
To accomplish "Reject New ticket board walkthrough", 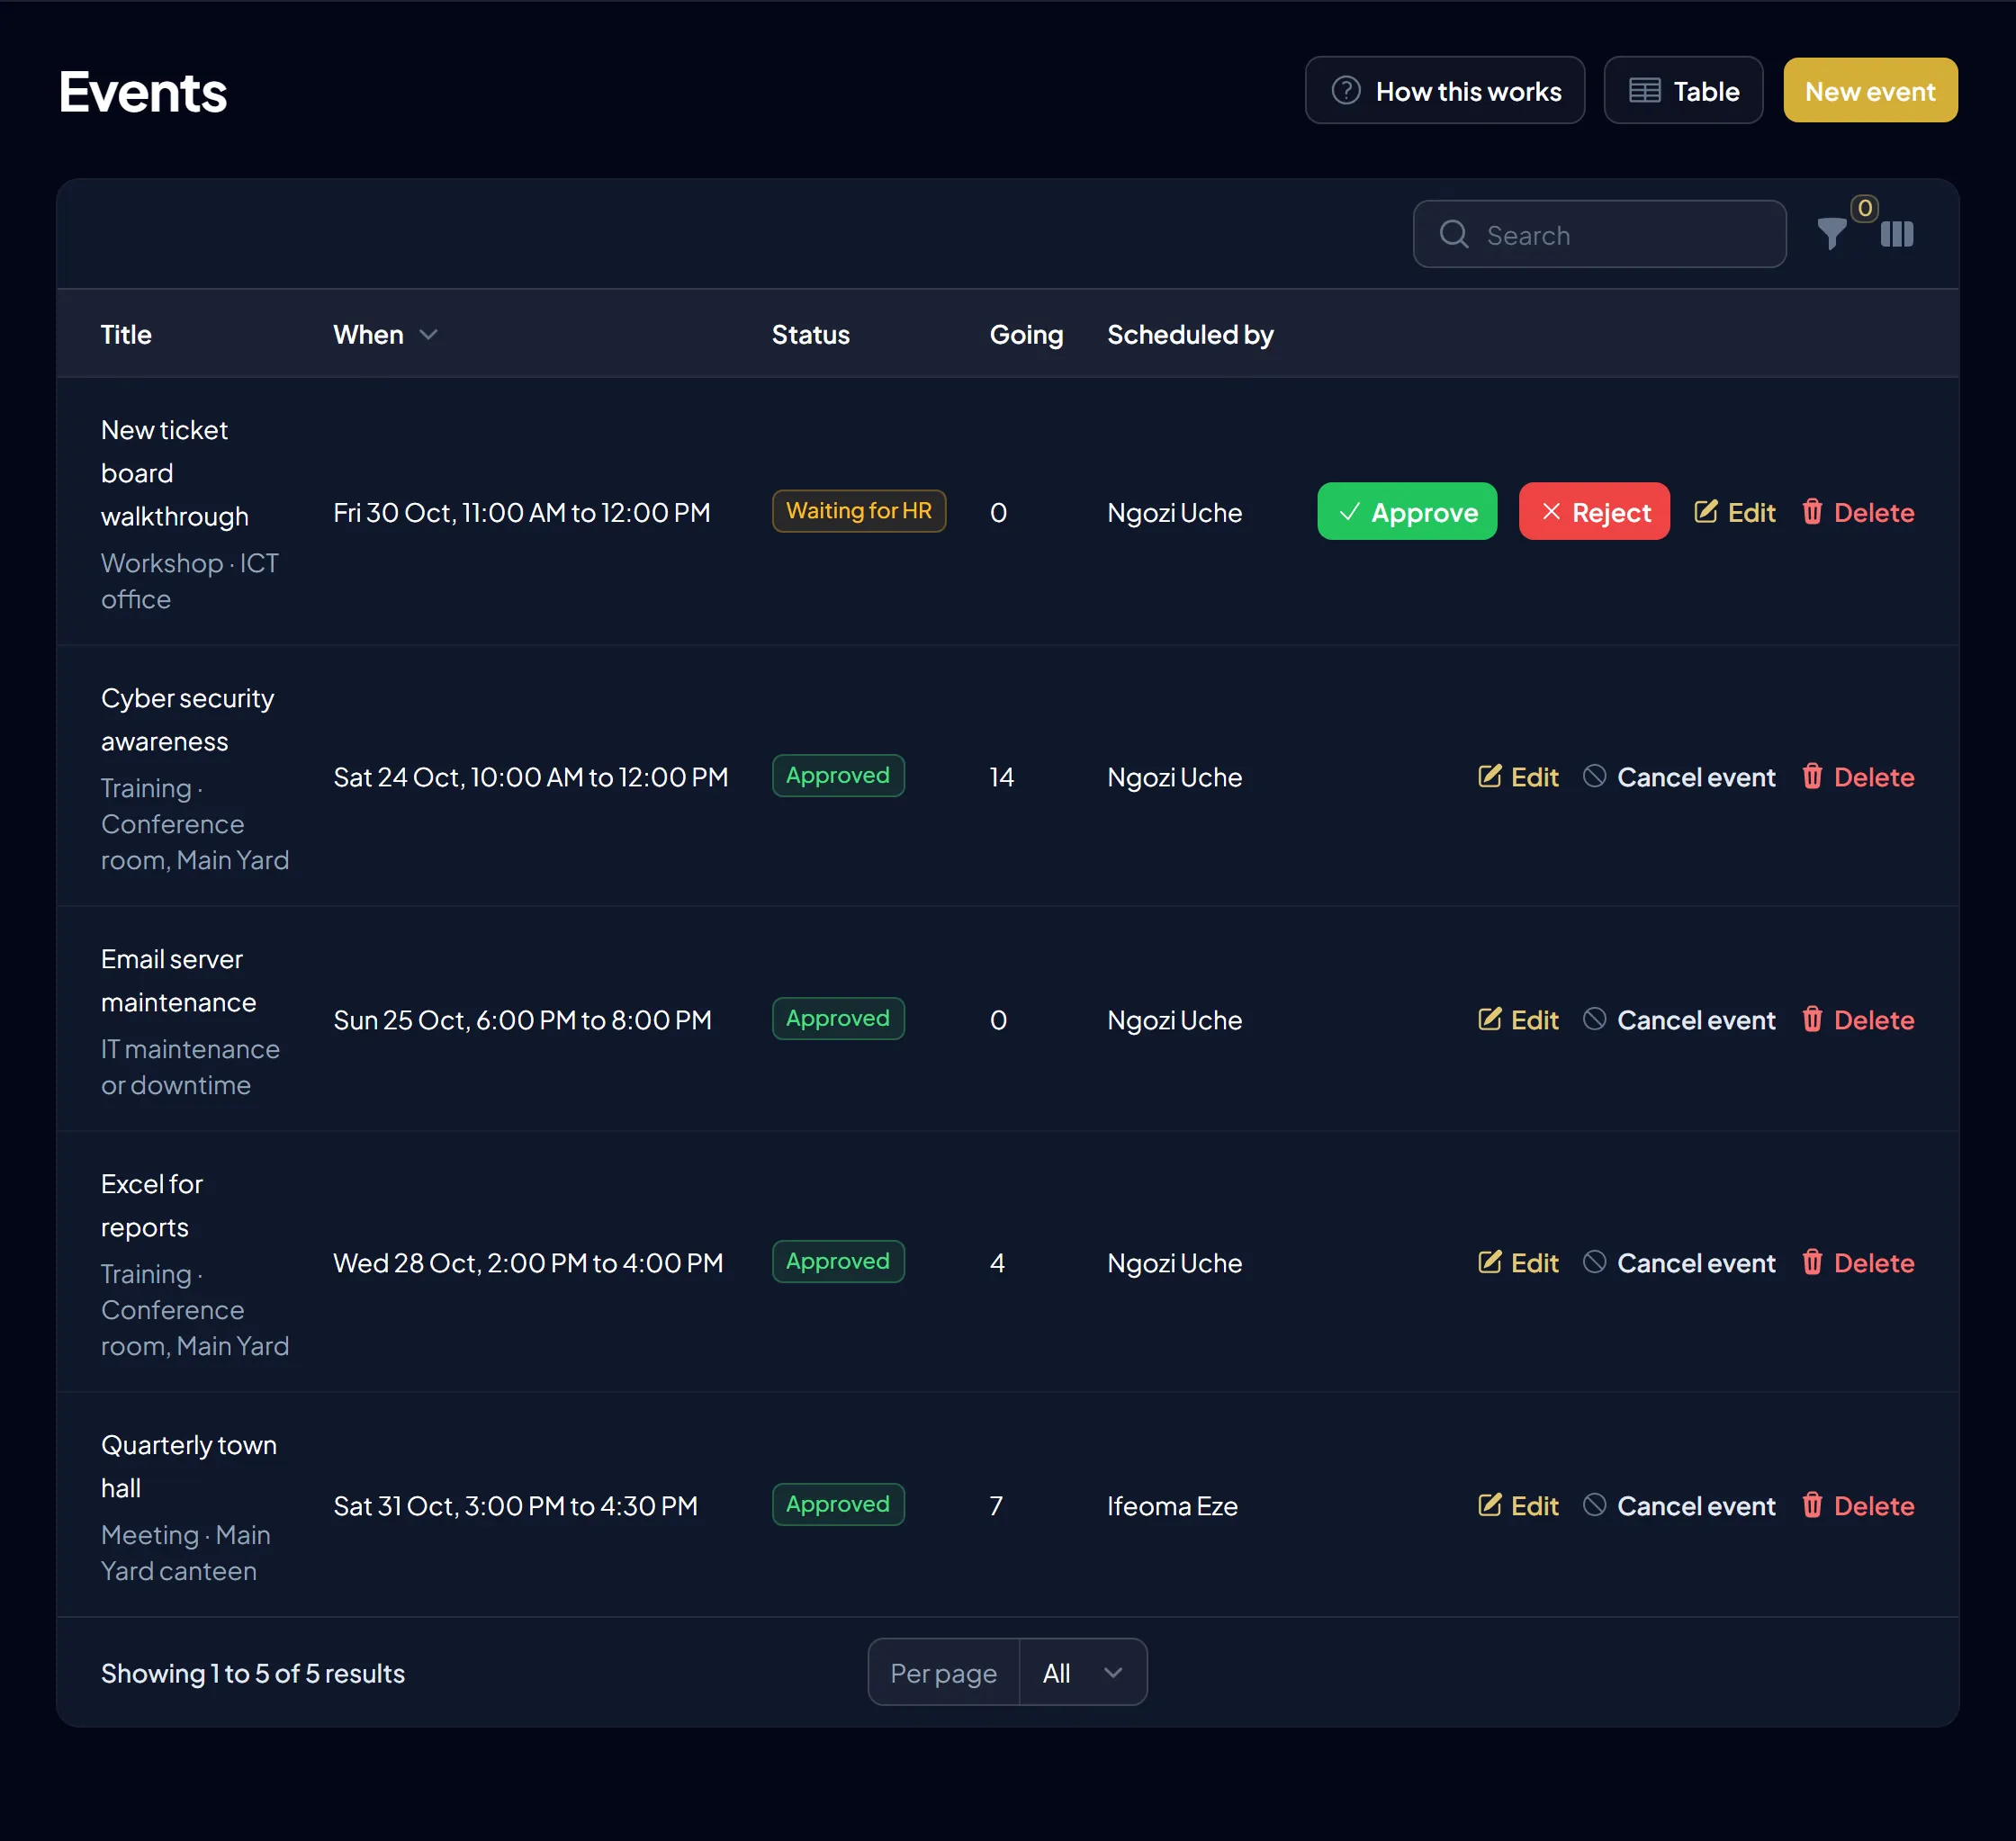I will coord(1593,511).
